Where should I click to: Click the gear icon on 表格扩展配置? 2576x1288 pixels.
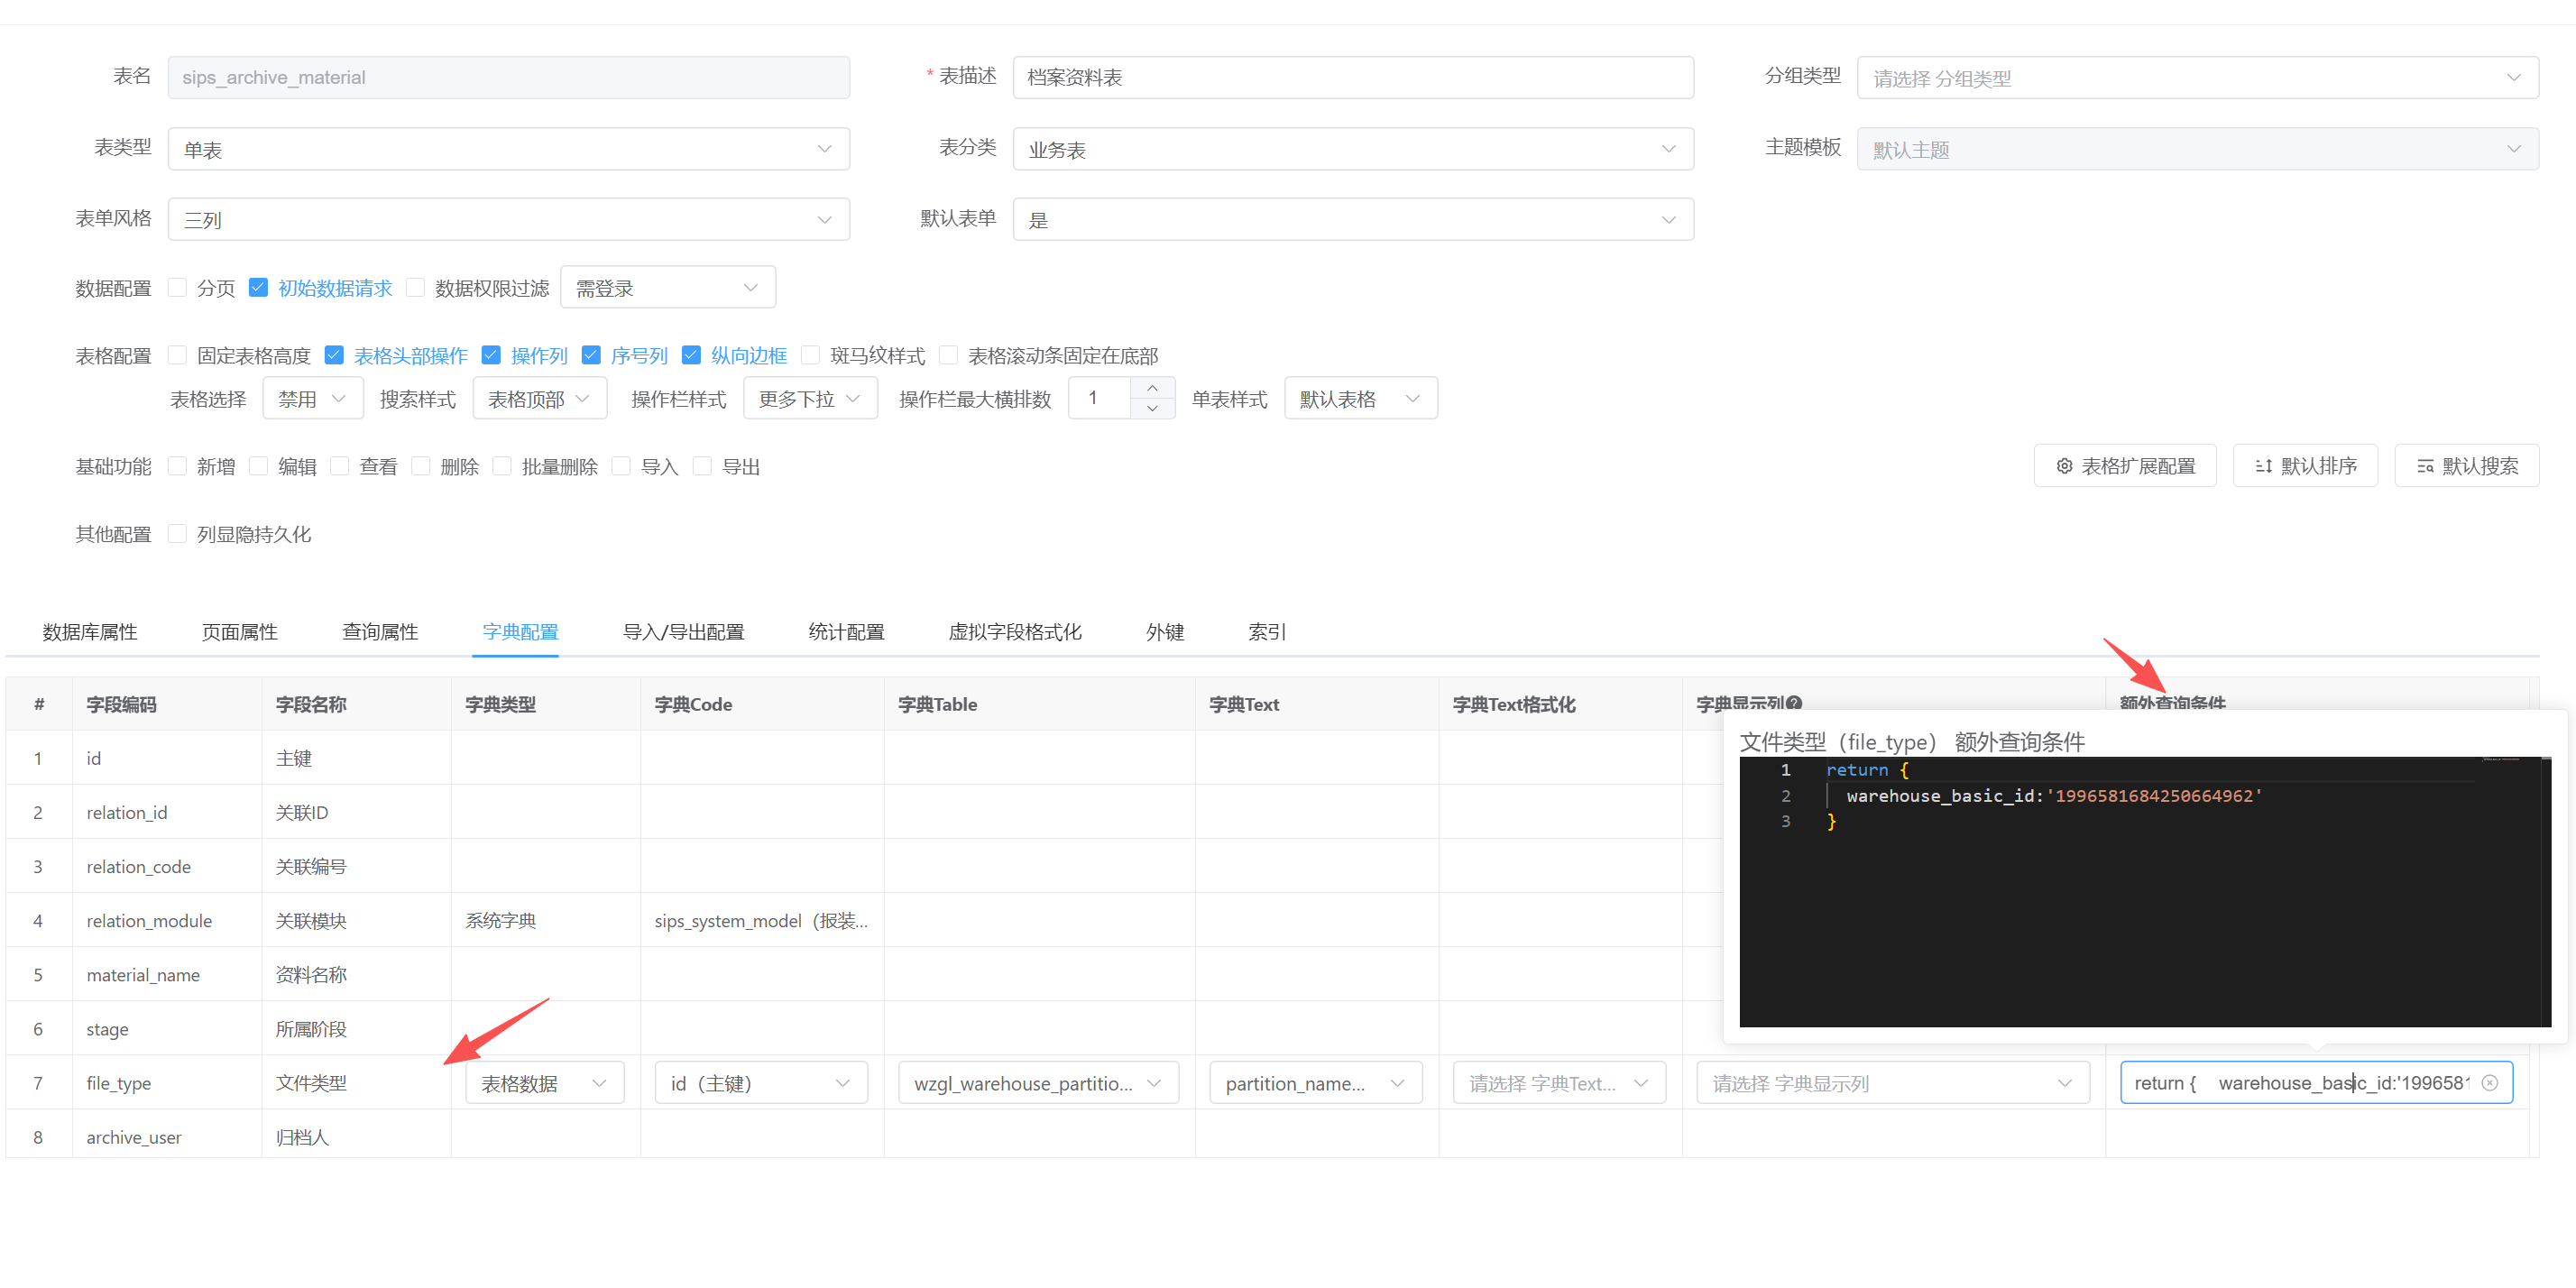point(2064,466)
